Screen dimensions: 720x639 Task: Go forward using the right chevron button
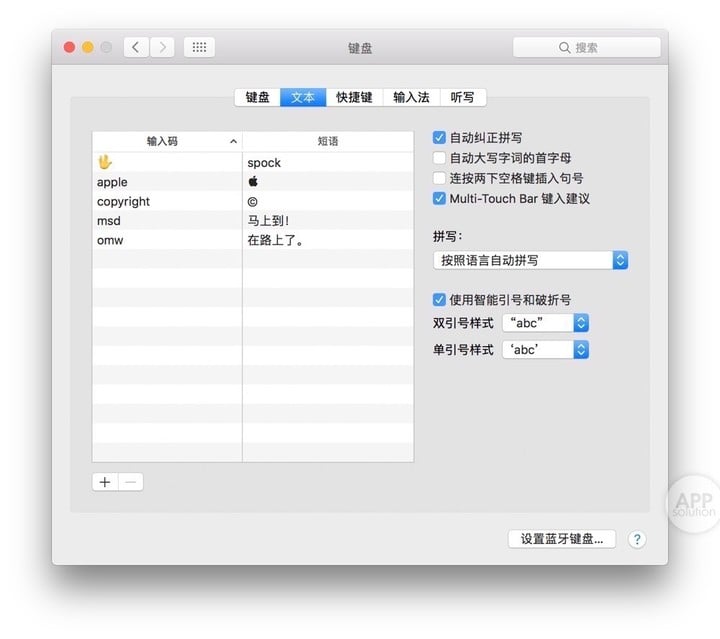click(162, 47)
